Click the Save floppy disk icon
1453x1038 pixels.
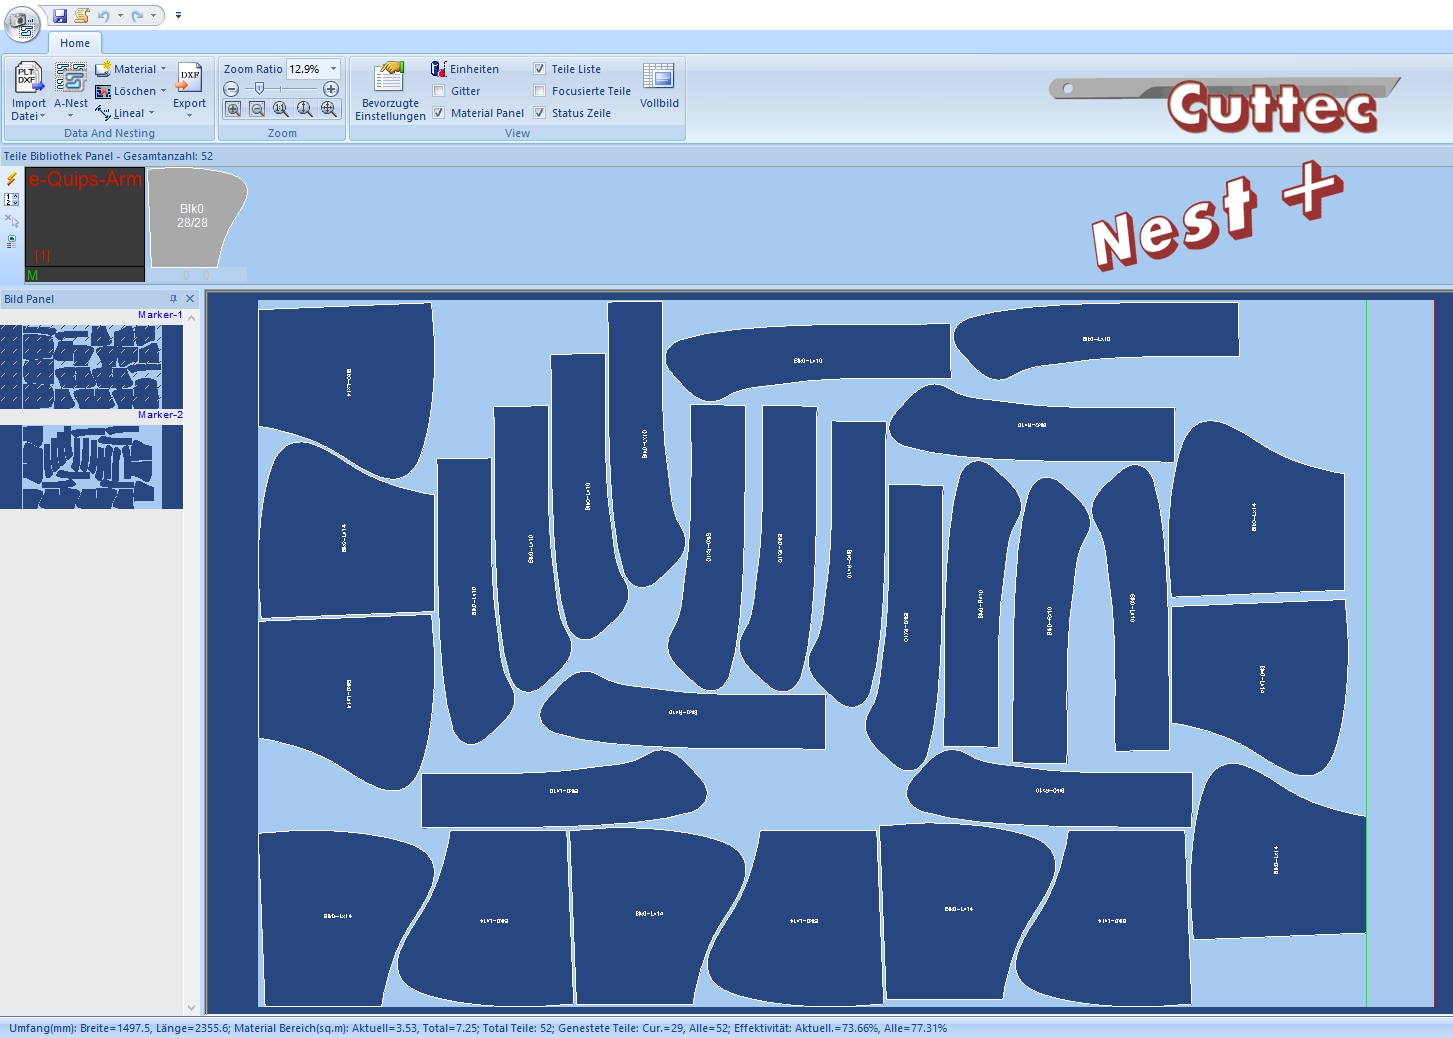click(60, 15)
